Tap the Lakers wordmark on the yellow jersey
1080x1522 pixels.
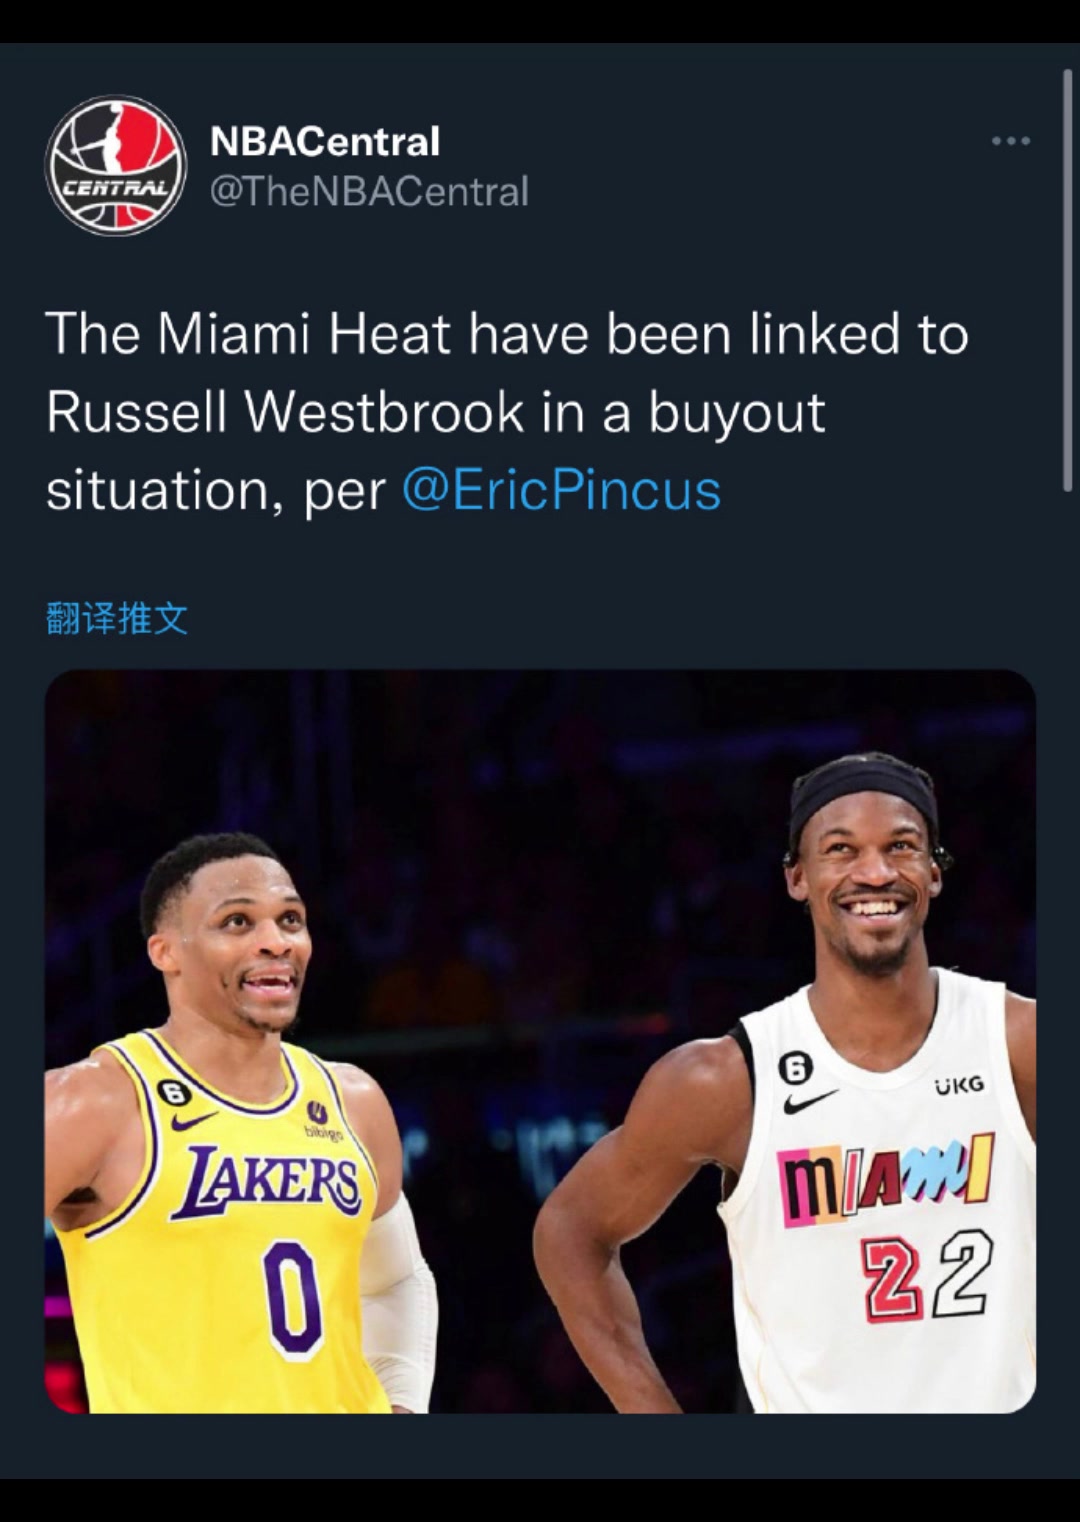[x=267, y=1182]
